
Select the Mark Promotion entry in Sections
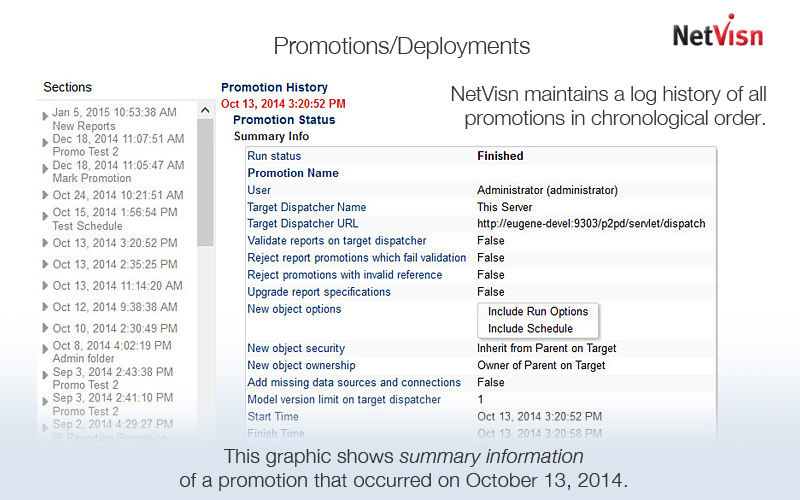tap(91, 178)
